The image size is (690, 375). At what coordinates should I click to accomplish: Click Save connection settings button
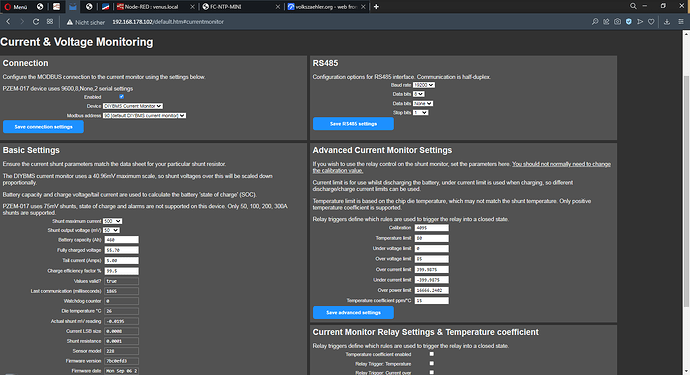44,127
